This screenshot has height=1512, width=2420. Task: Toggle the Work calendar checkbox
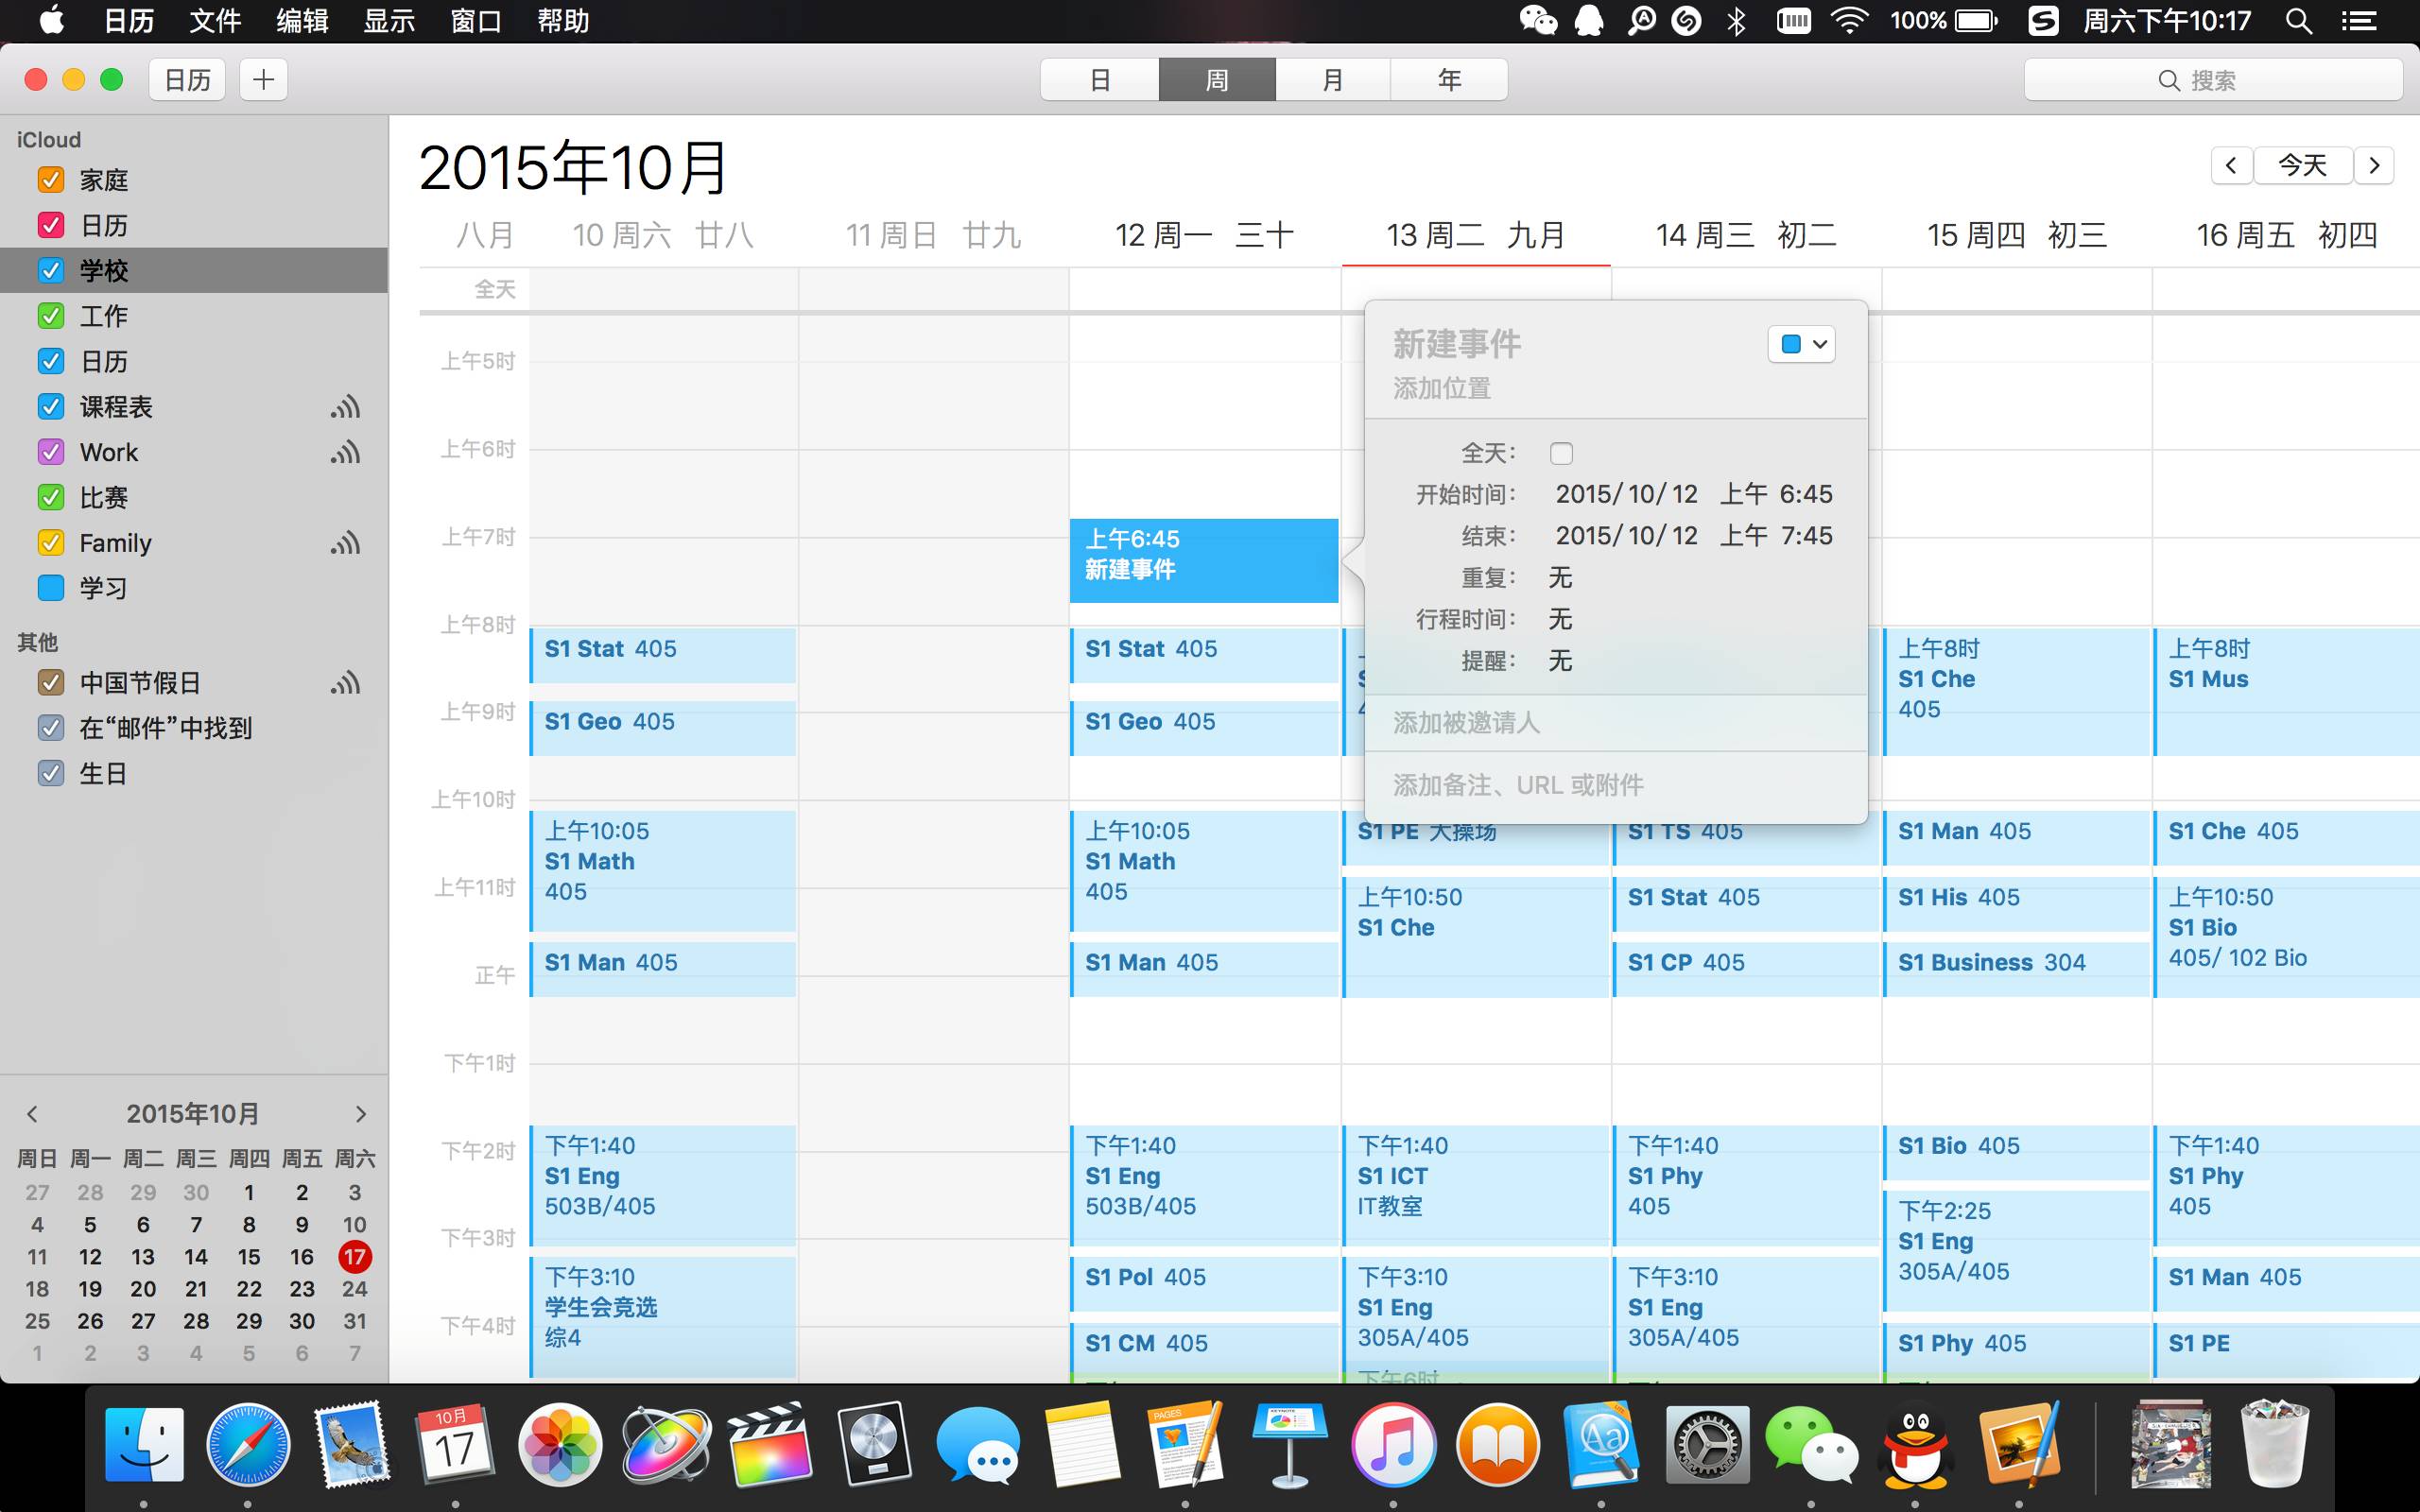[x=51, y=452]
